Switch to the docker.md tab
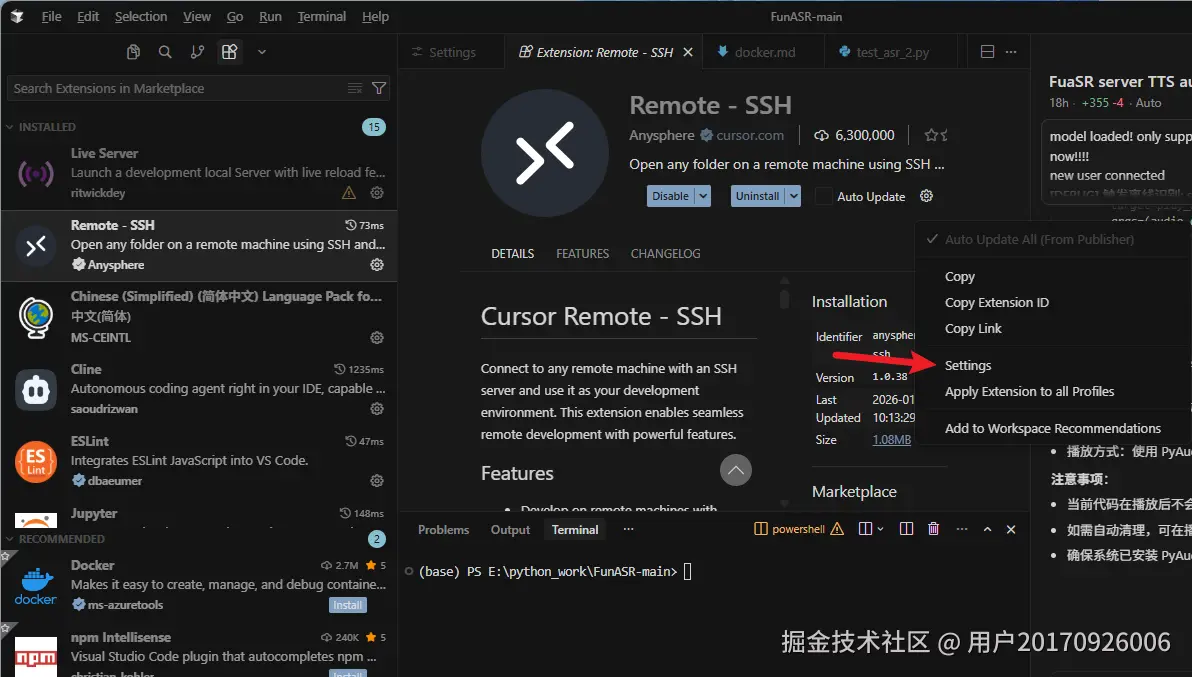The height and width of the screenshot is (677, 1192). click(764, 52)
